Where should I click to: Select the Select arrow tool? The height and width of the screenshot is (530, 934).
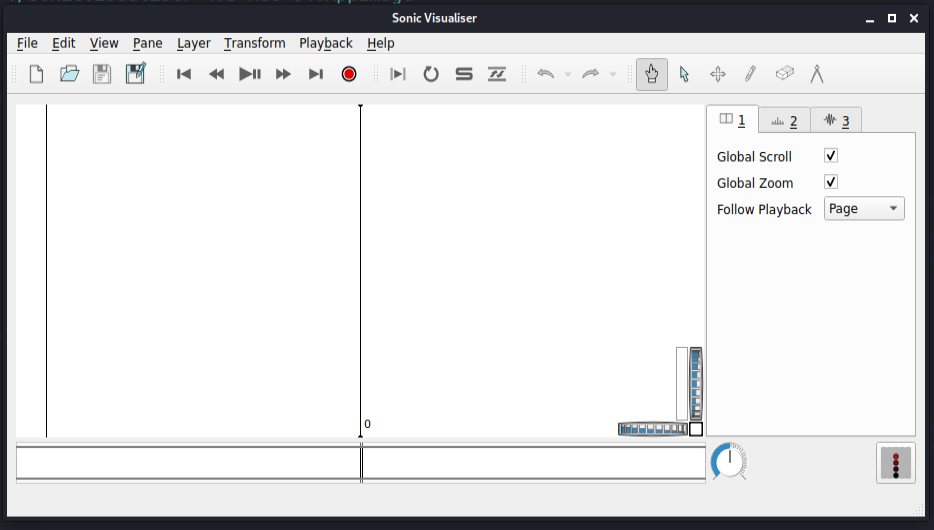[x=684, y=74]
